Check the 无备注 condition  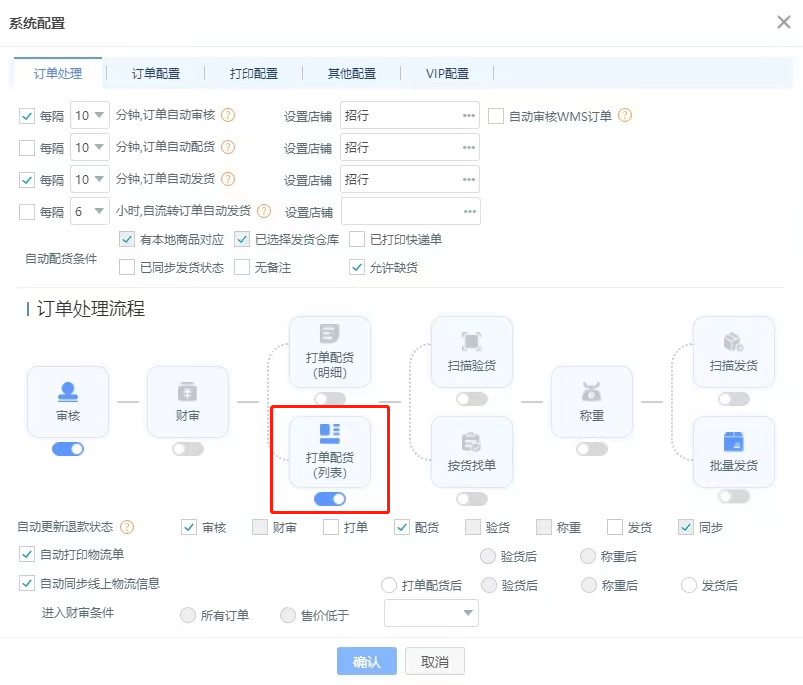pyautogui.click(x=242, y=267)
